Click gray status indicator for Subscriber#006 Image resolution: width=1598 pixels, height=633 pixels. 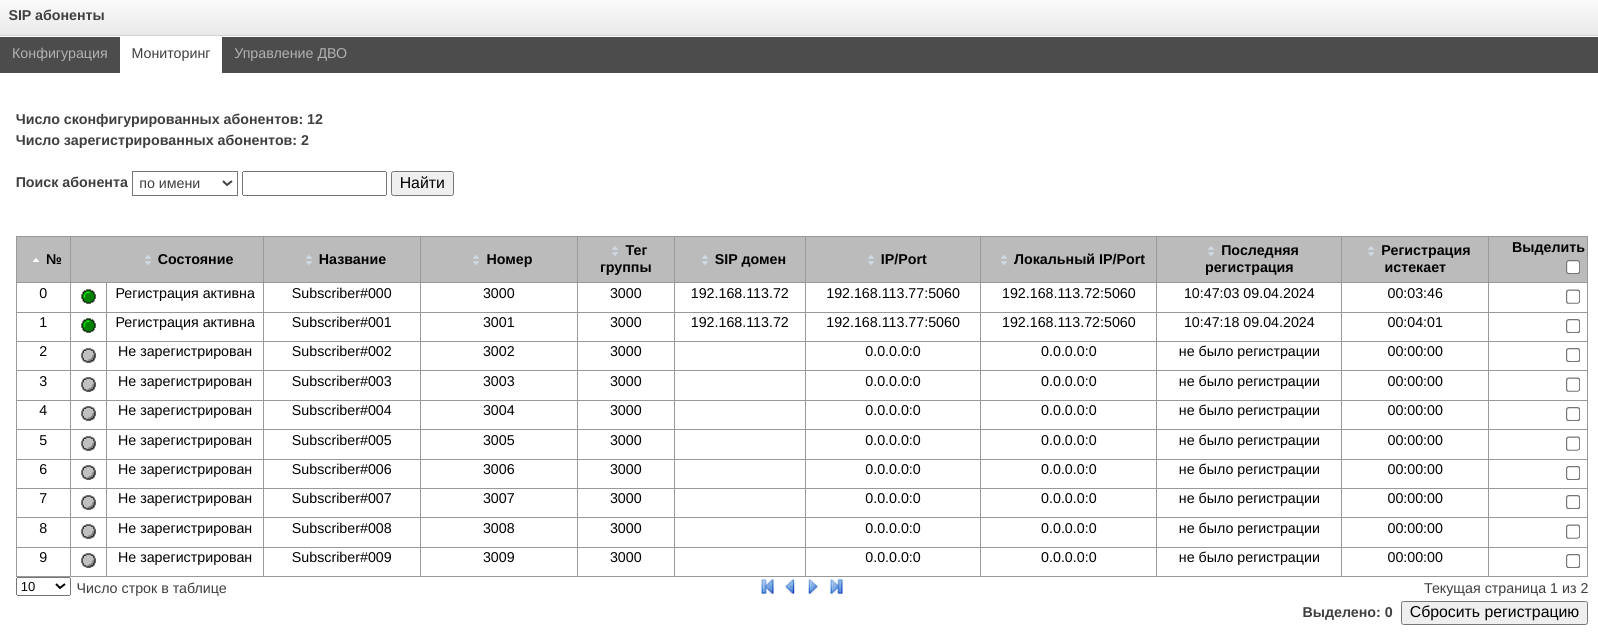point(88,472)
